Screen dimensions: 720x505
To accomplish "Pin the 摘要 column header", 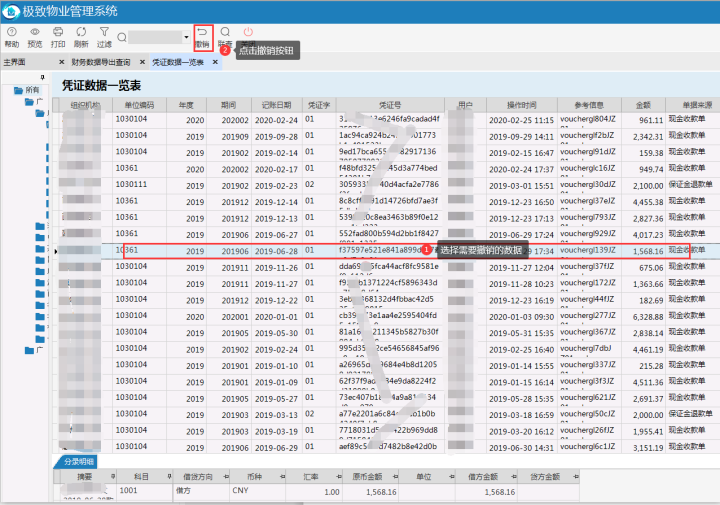I will (113, 477).
